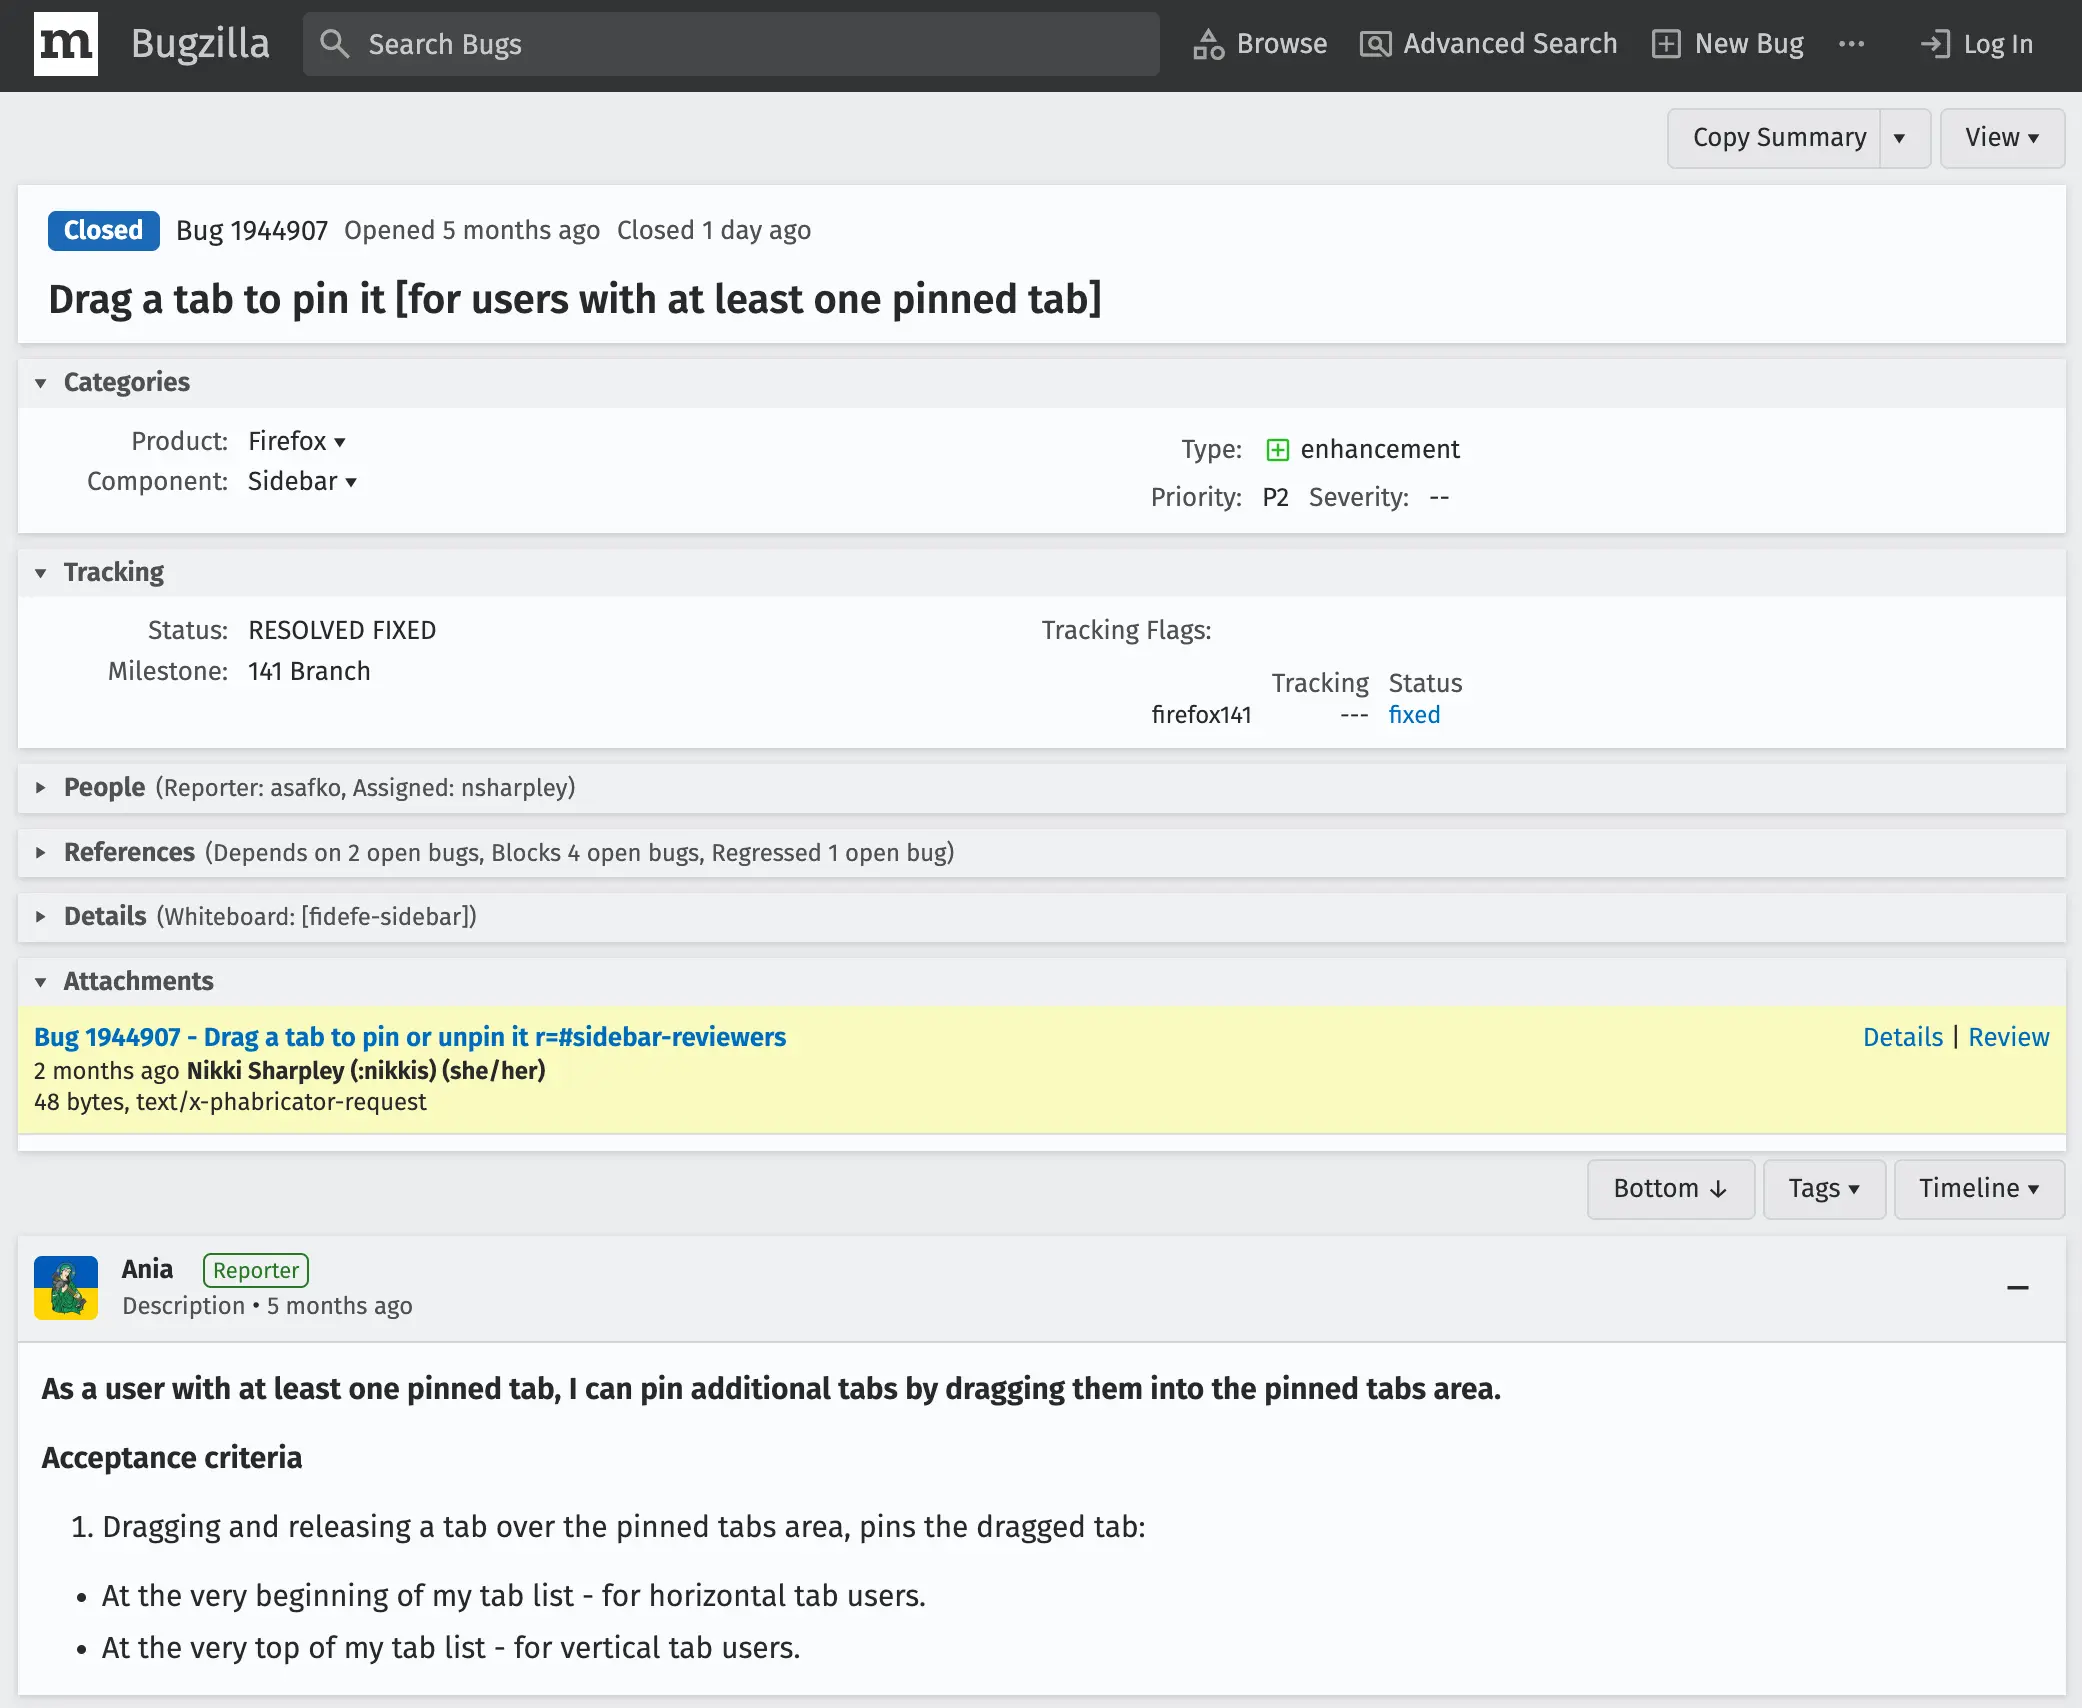Screen dimensions: 2082x1708
Task: Click '48 bytes, text/x-phabricator-request' text
Action: pos(230,1103)
